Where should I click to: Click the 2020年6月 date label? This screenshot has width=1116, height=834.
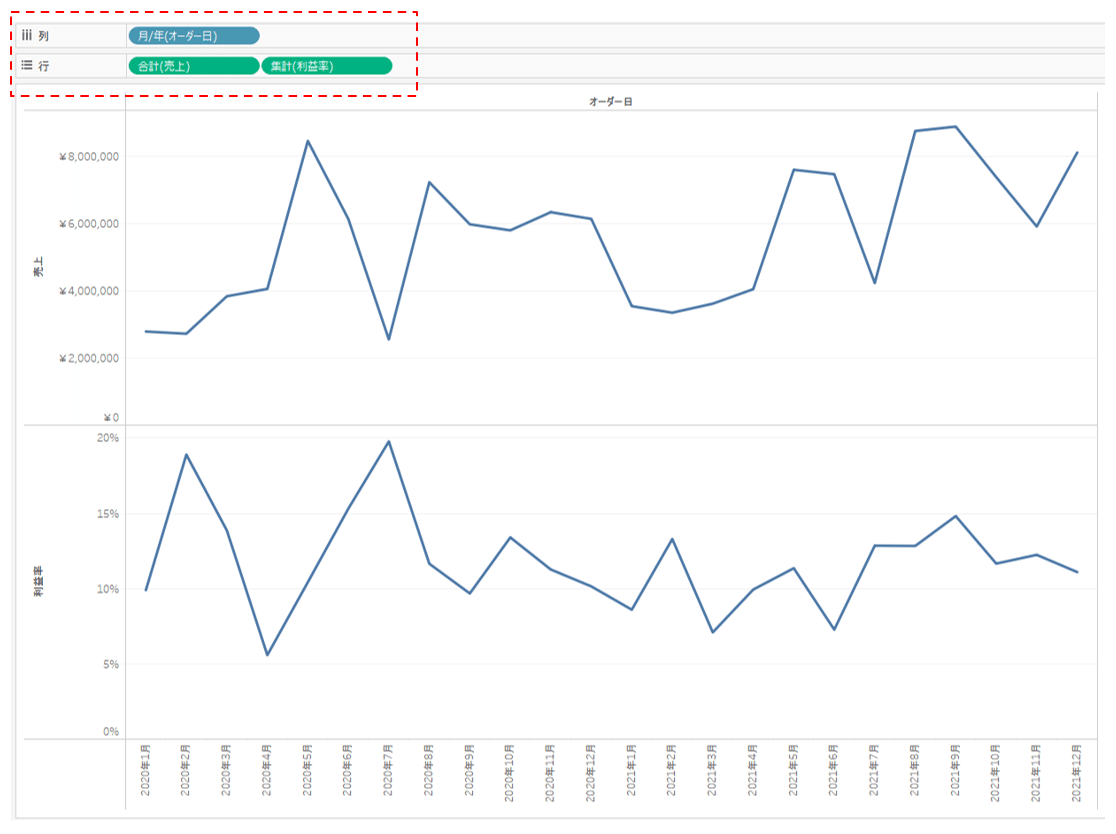tap(348, 770)
